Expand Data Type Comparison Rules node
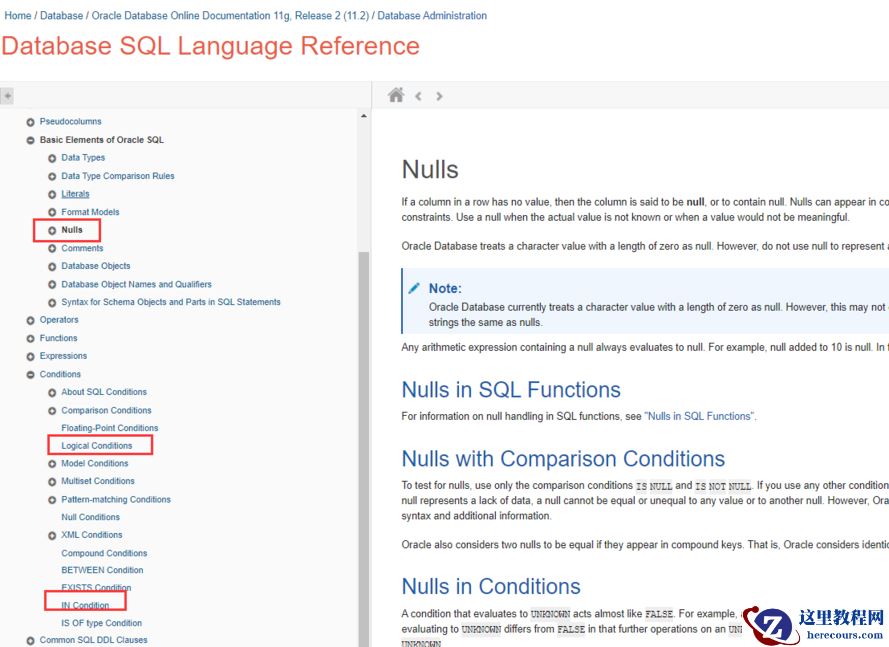This screenshot has height=647, width=889. pos(52,176)
